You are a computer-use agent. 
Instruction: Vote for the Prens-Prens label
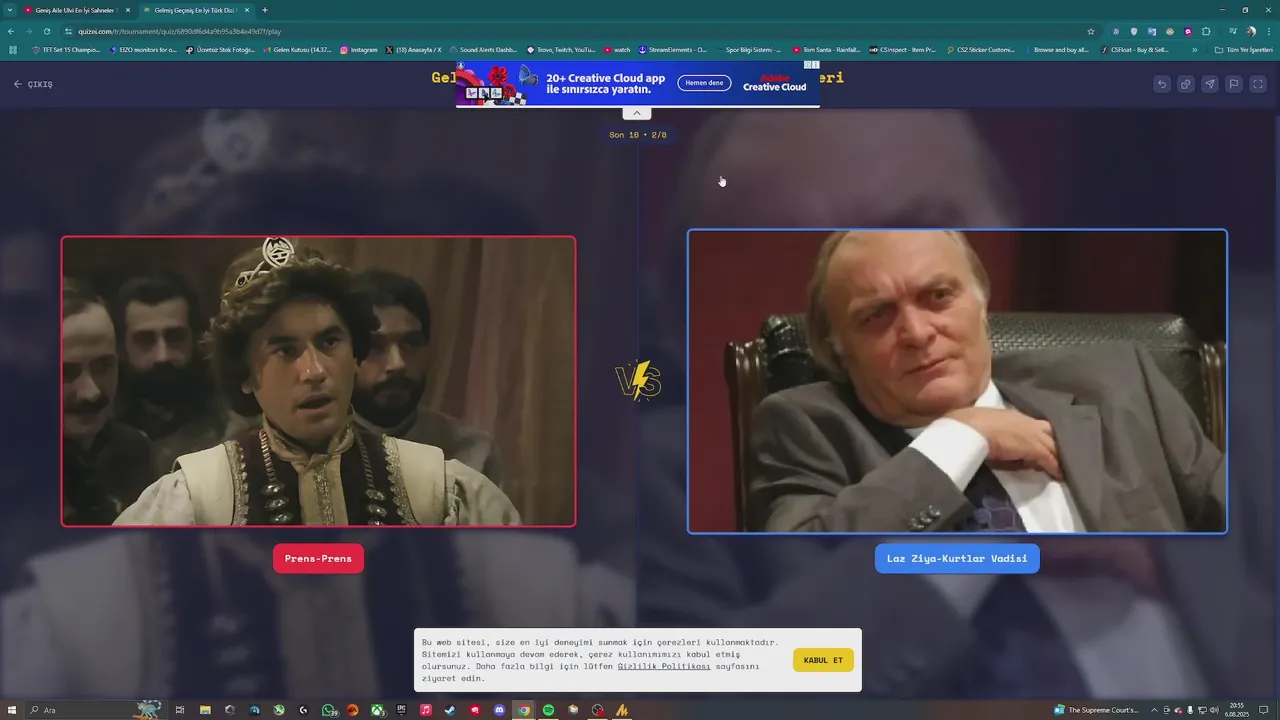click(318, 558)
